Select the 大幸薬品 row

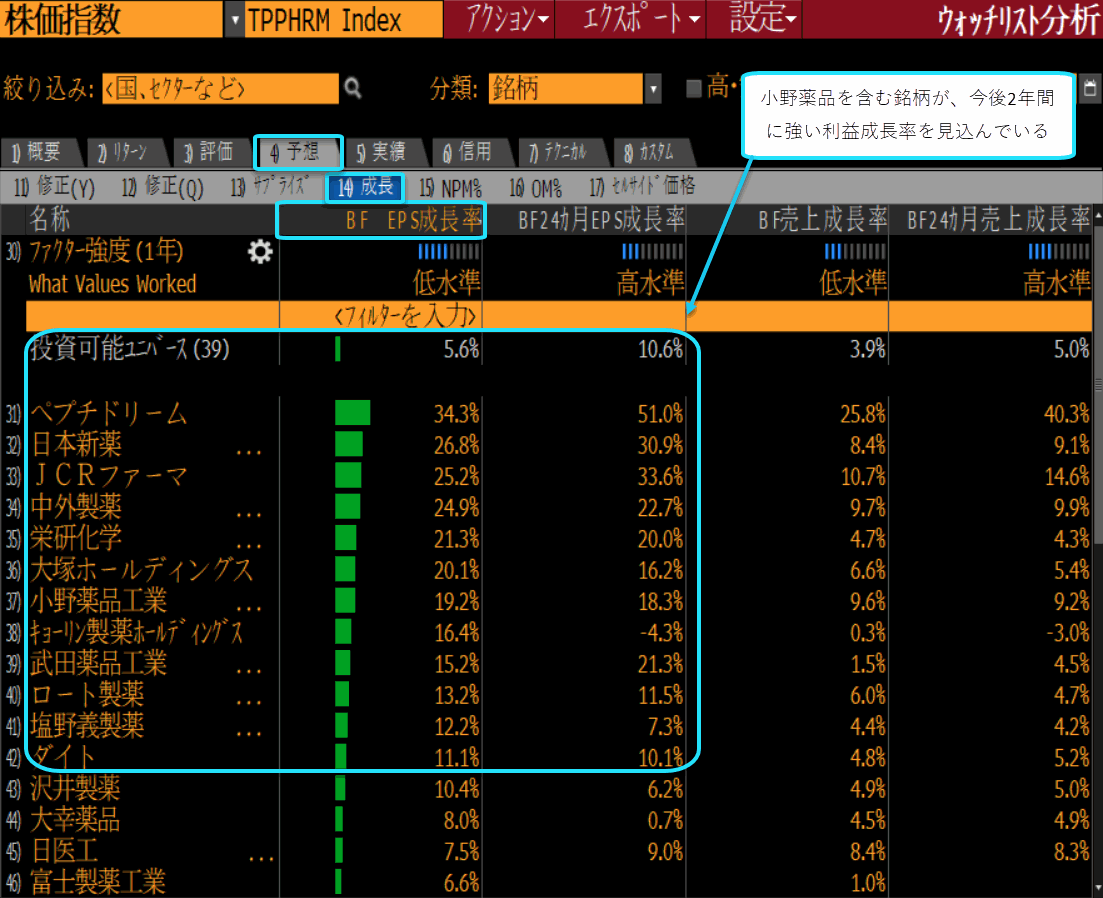(x=549, y=820)
